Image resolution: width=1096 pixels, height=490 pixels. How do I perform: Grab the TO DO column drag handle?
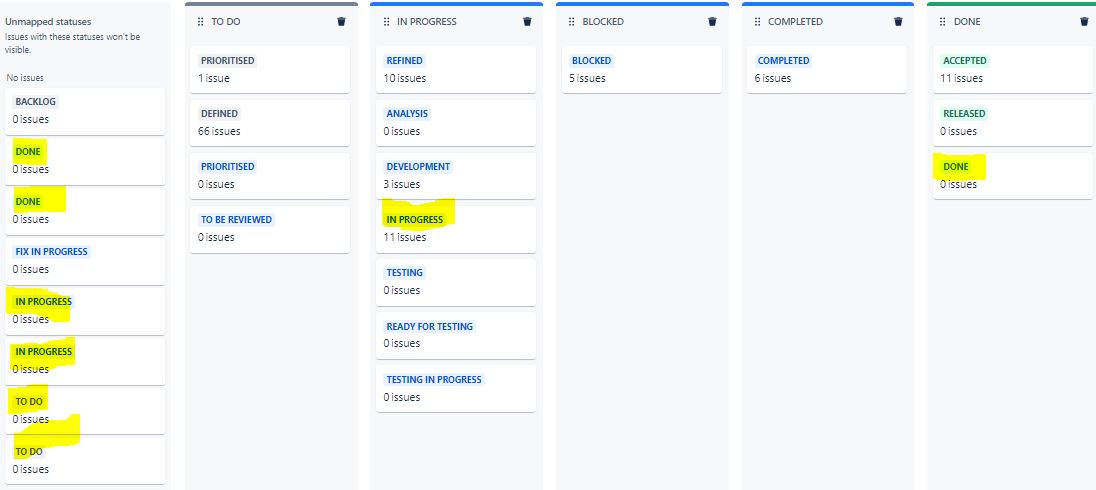click(x=201, y=22)
